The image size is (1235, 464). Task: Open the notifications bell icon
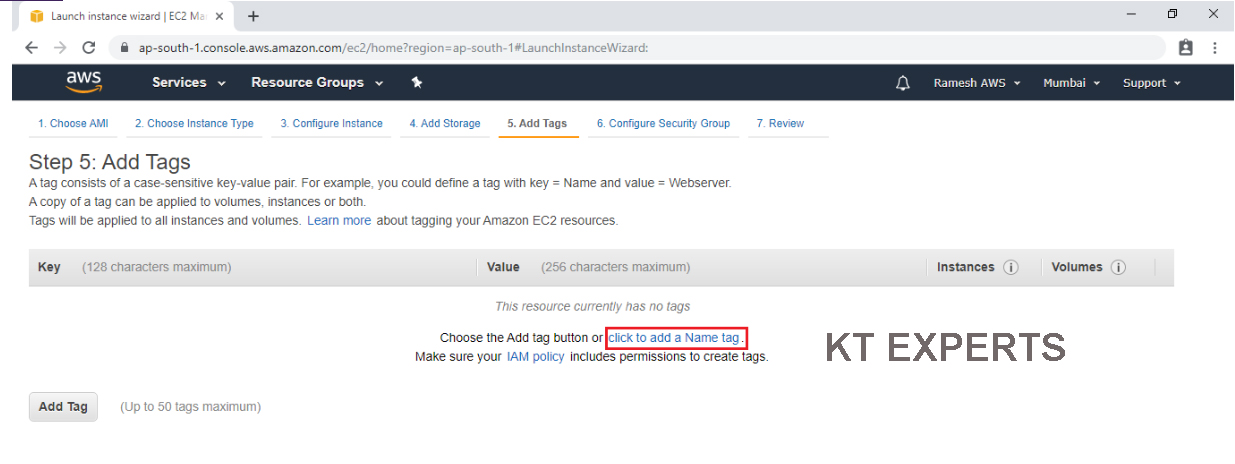(902, 83)
